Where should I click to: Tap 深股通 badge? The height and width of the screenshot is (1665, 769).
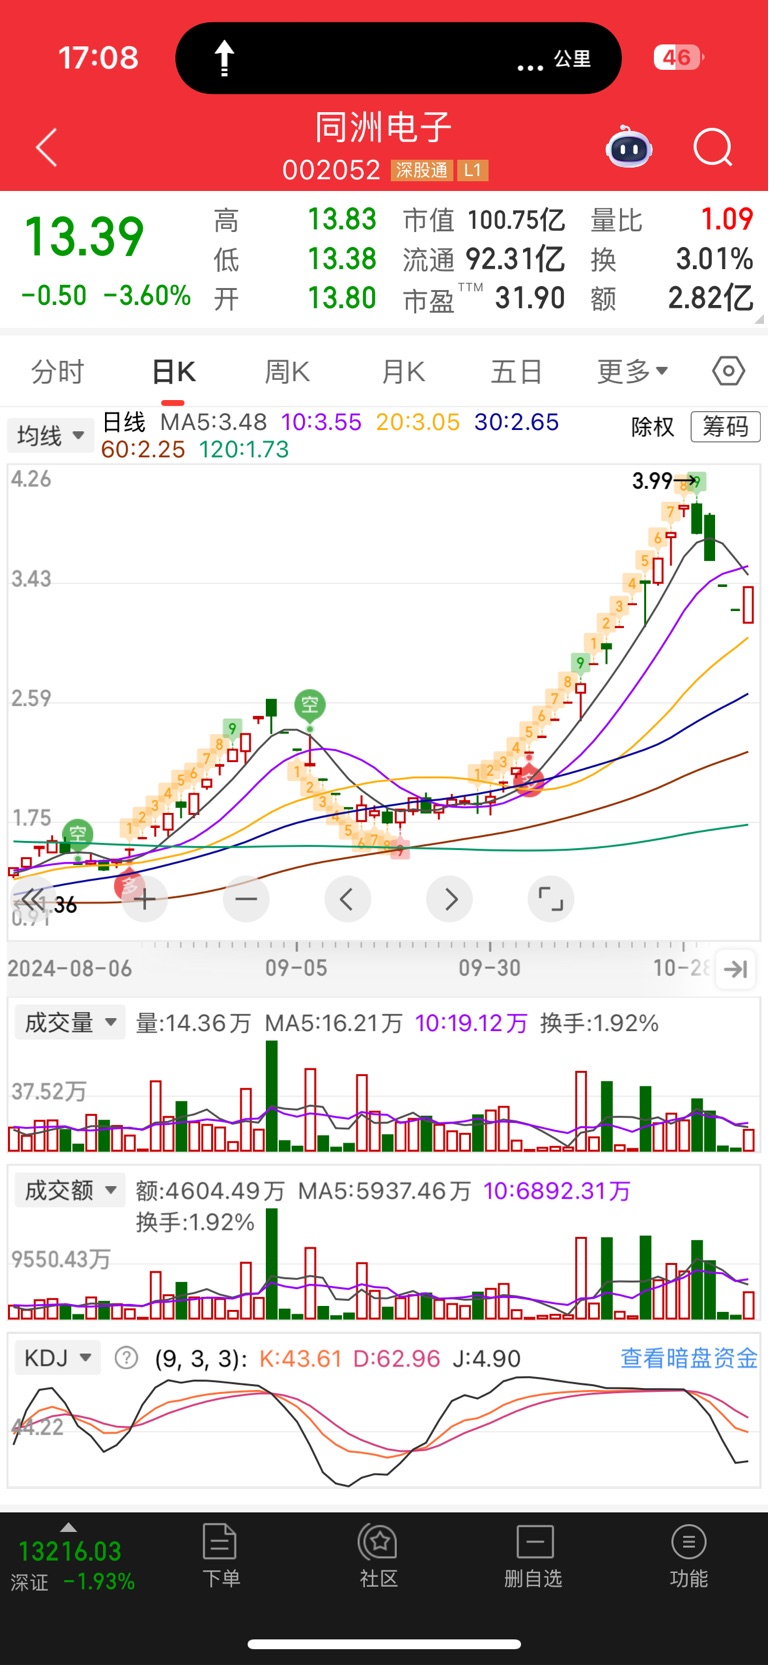tap(421, 170)
